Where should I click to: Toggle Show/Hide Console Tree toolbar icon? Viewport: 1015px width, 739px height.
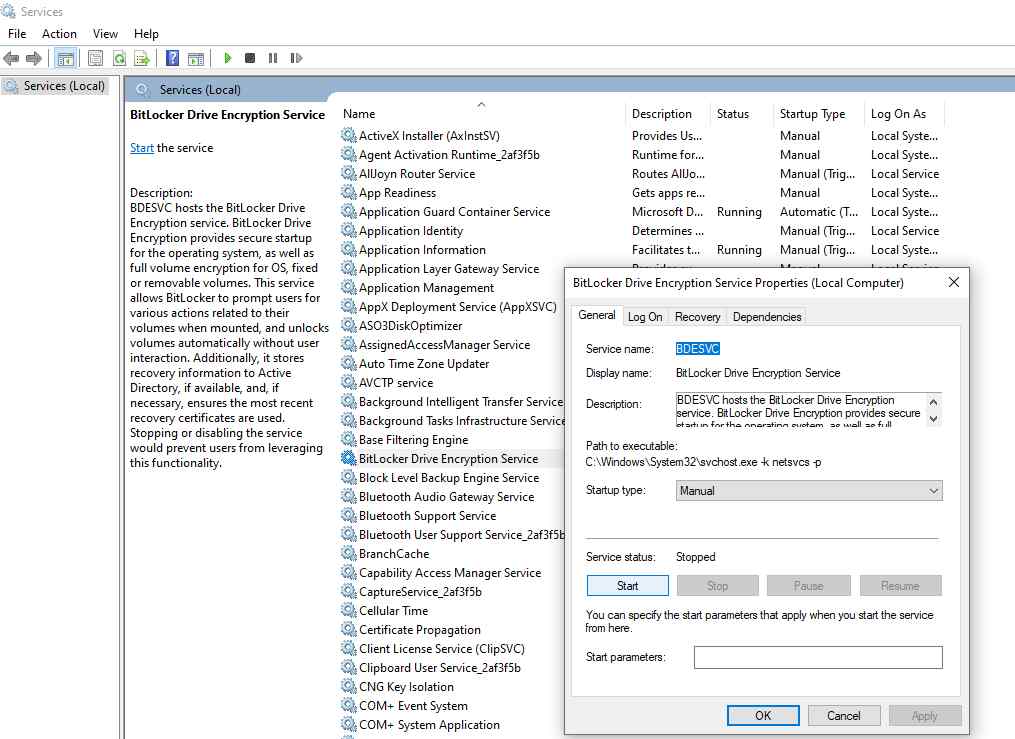(65, 58)
